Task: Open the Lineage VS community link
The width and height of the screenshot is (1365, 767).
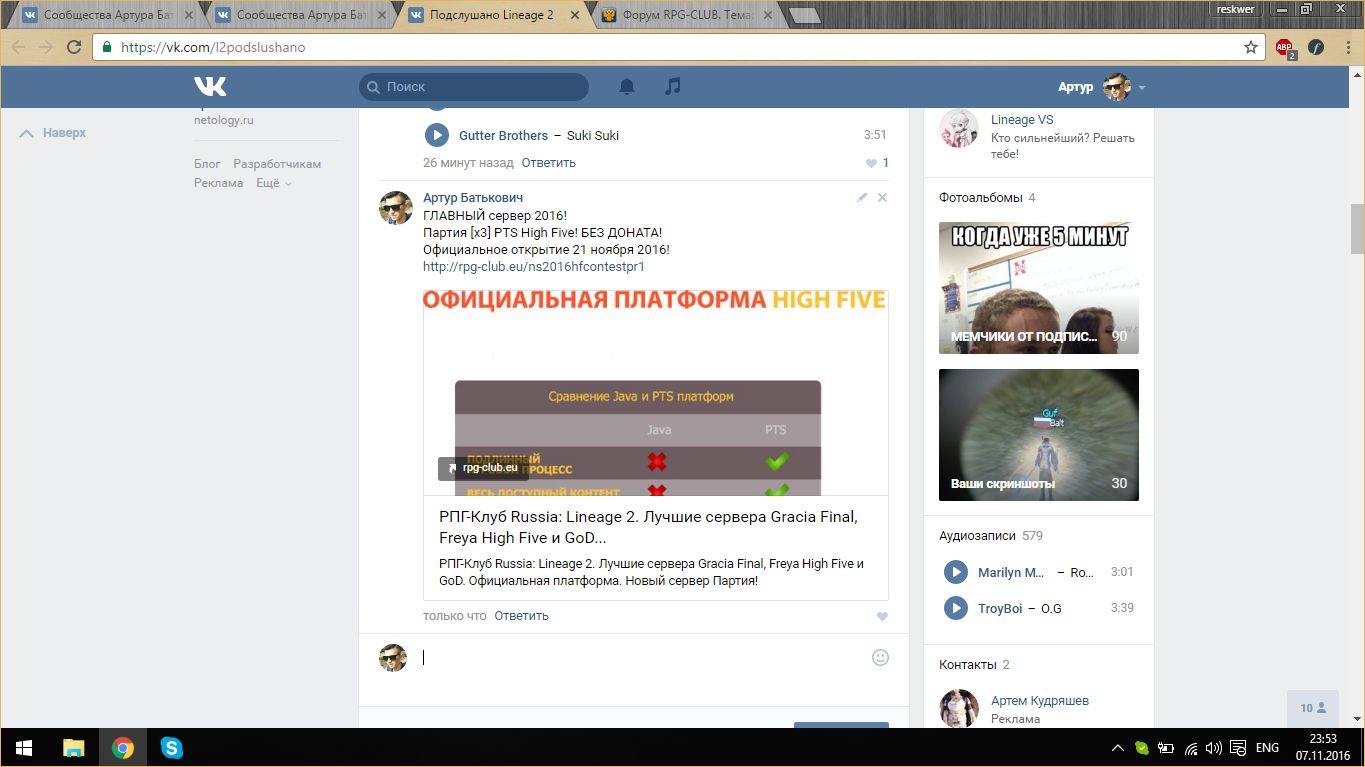Action: (1022, 120)
